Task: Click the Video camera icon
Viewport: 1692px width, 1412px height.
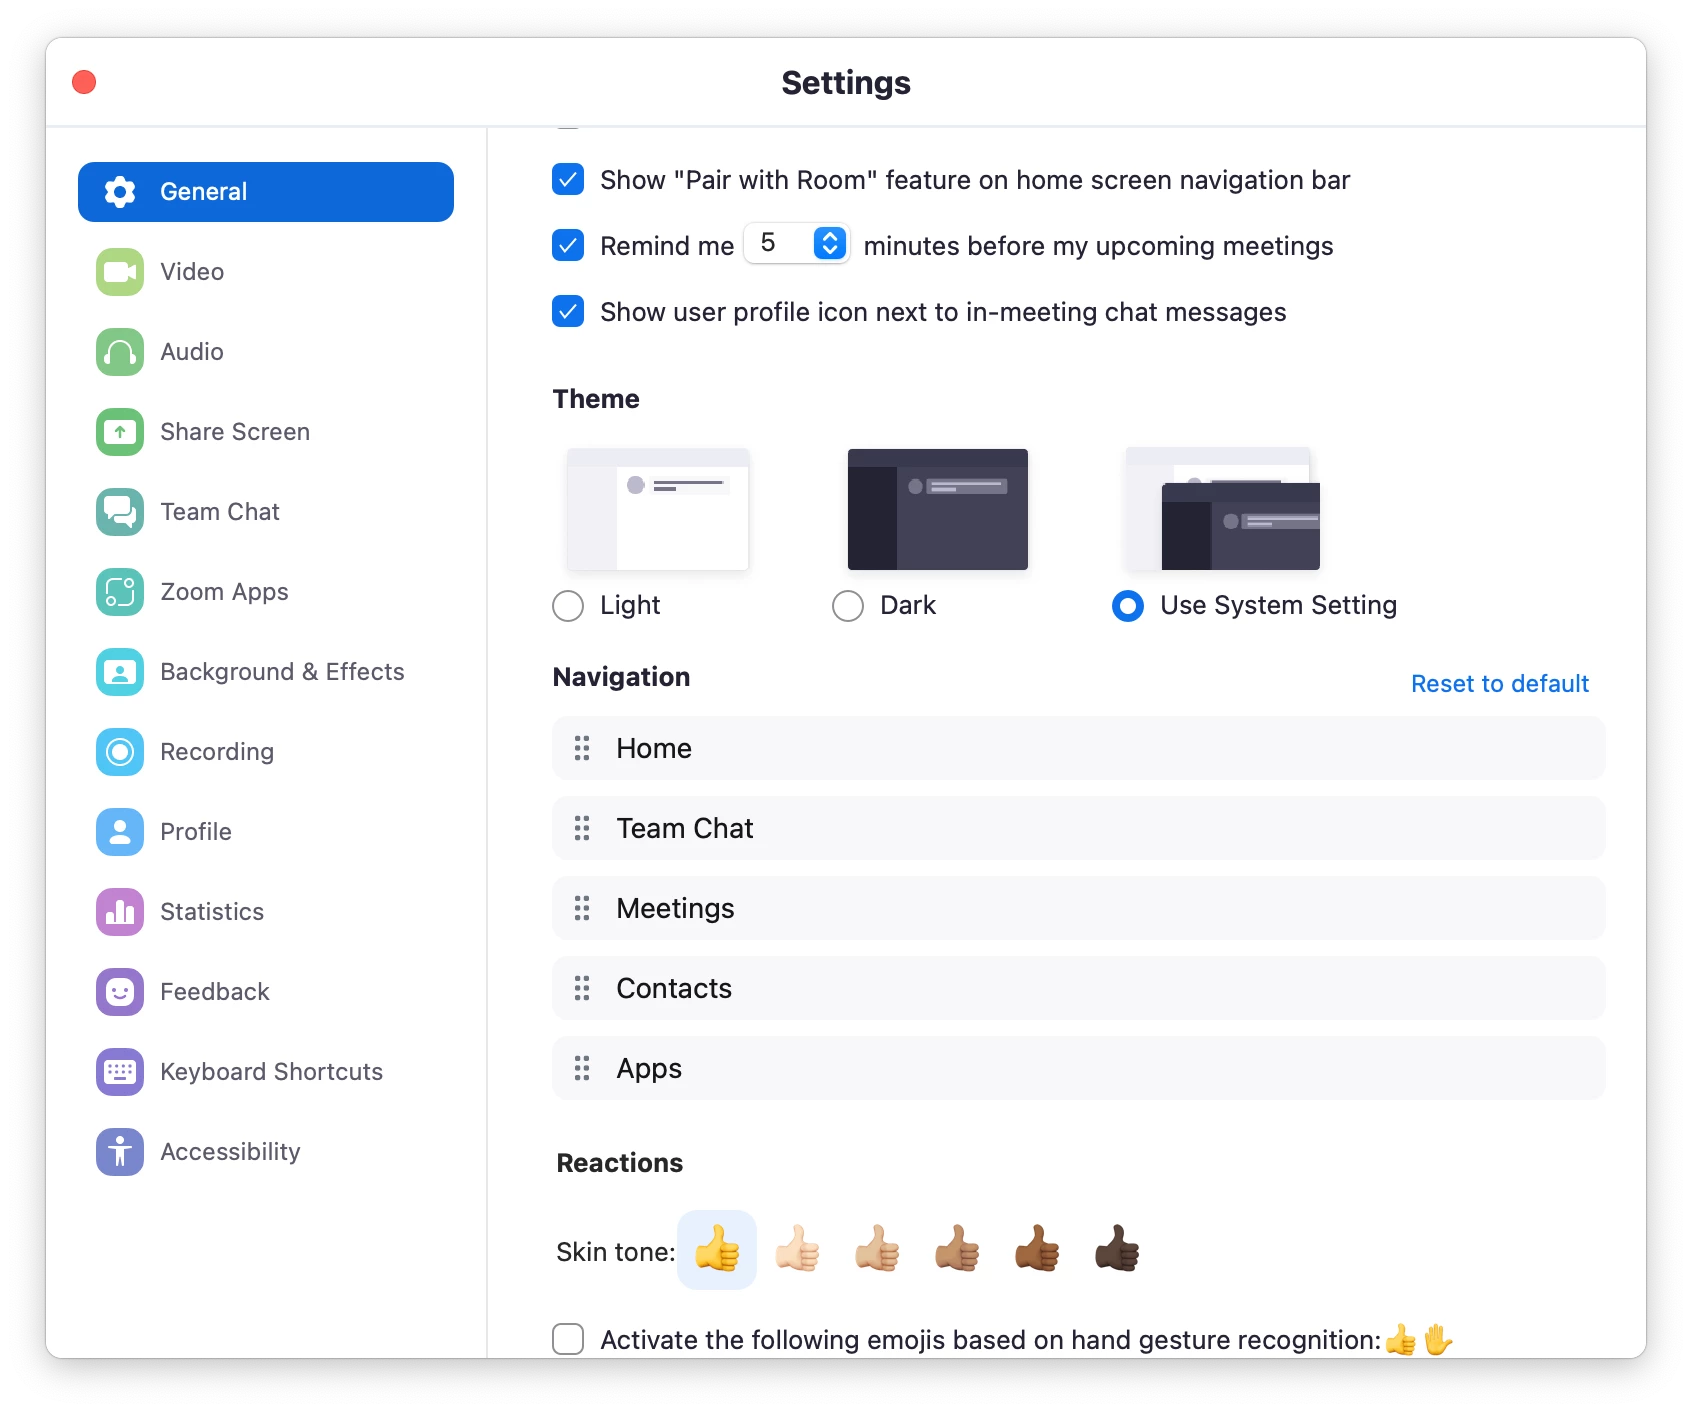Action: pyautogui.click(x=120, y=272)
